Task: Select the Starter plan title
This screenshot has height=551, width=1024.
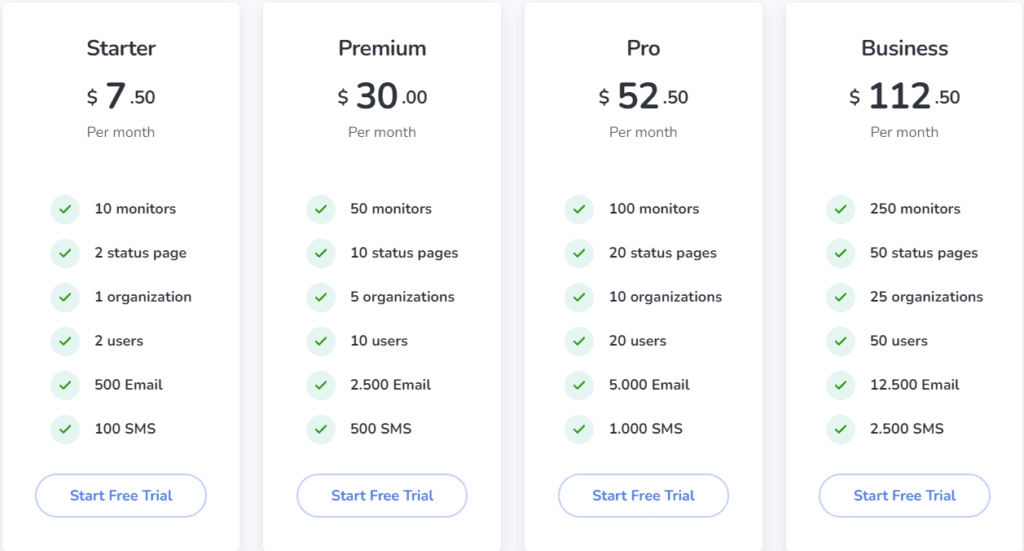Action: pyautogui.click(x=121, y=48)
